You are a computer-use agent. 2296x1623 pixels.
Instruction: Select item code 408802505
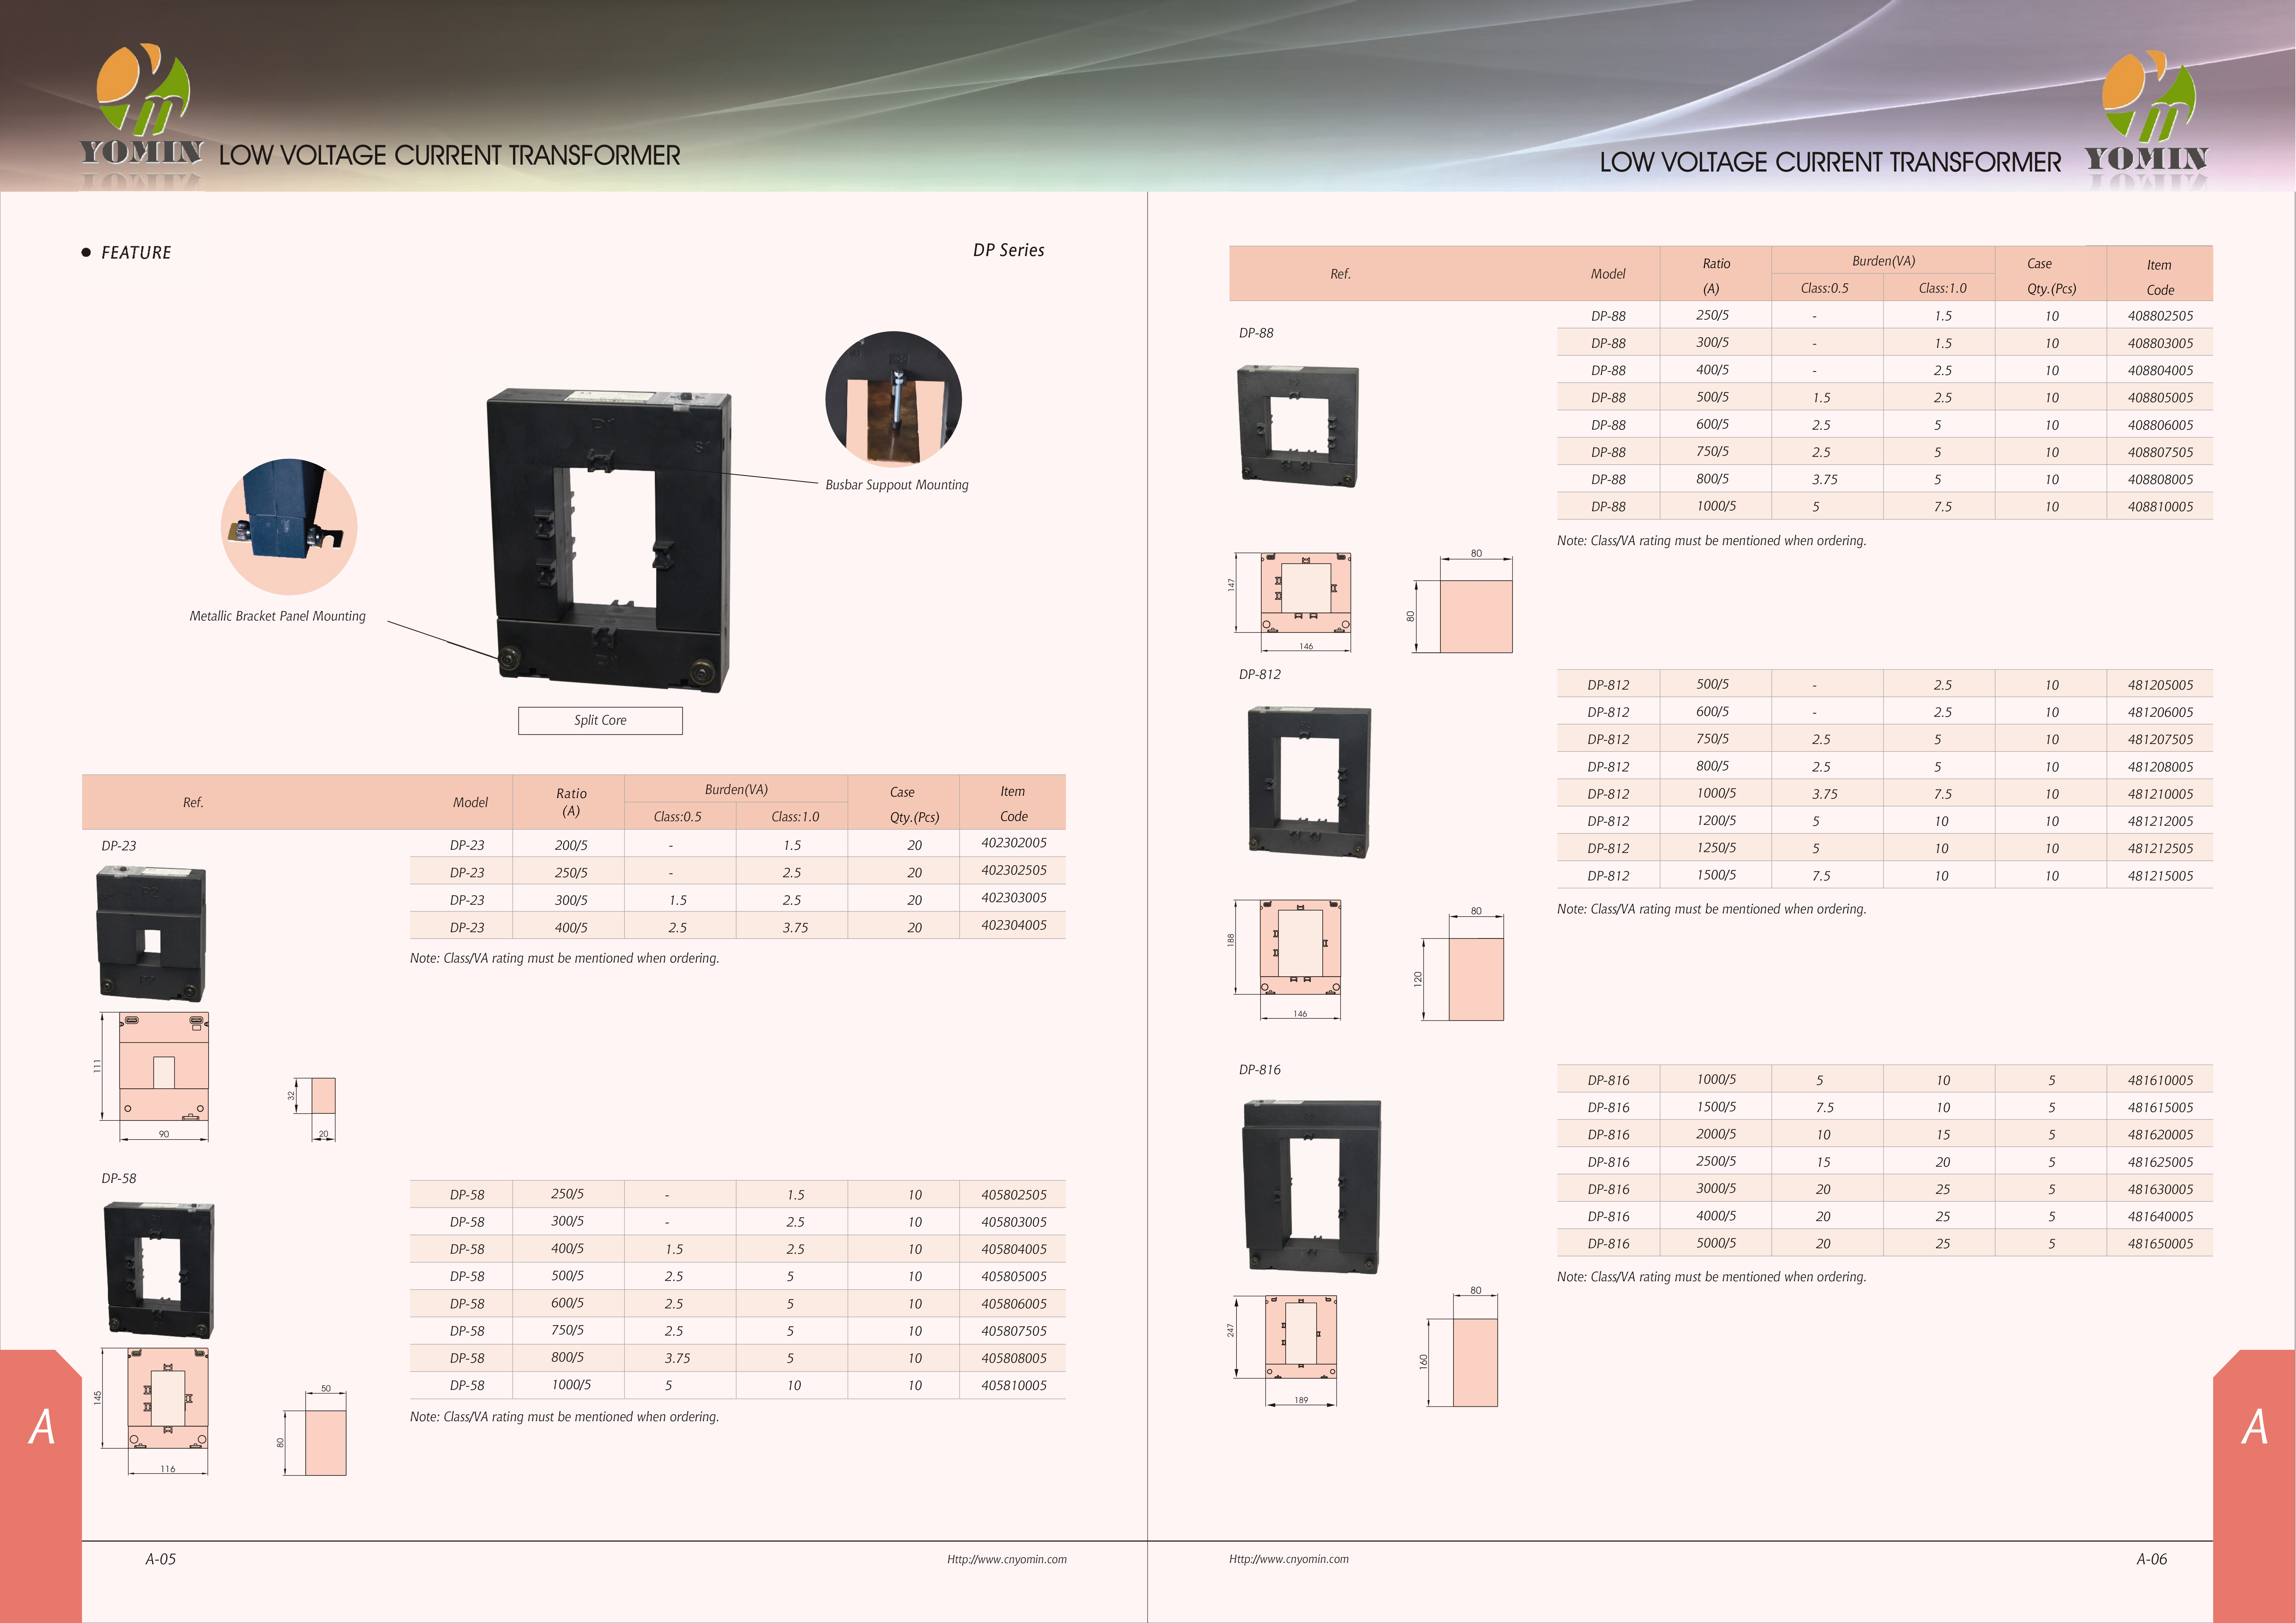(2160, 316)
